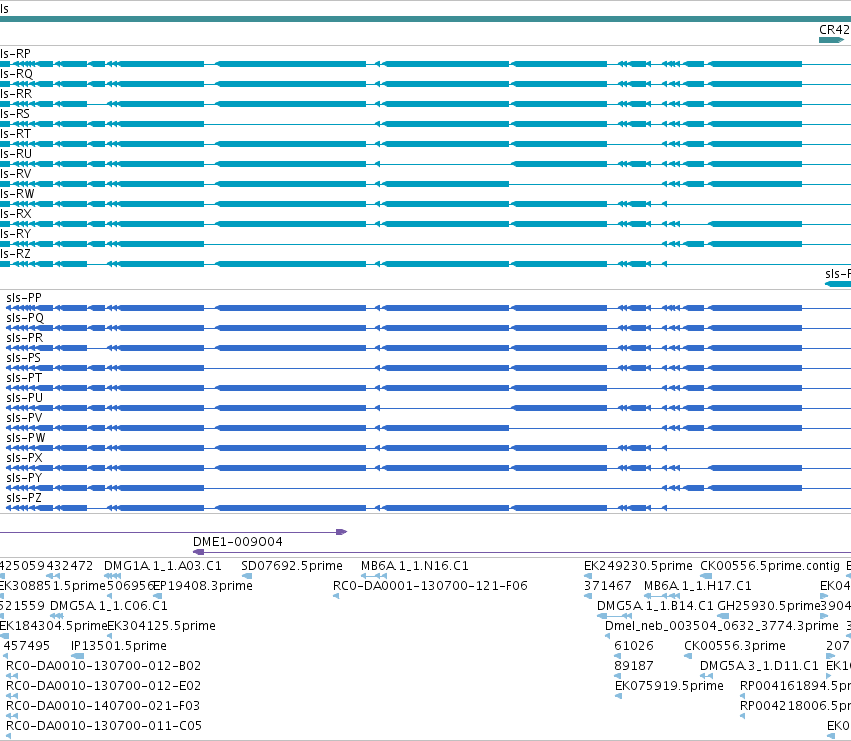Select the ls-RP transcript label

click(15, 54)
